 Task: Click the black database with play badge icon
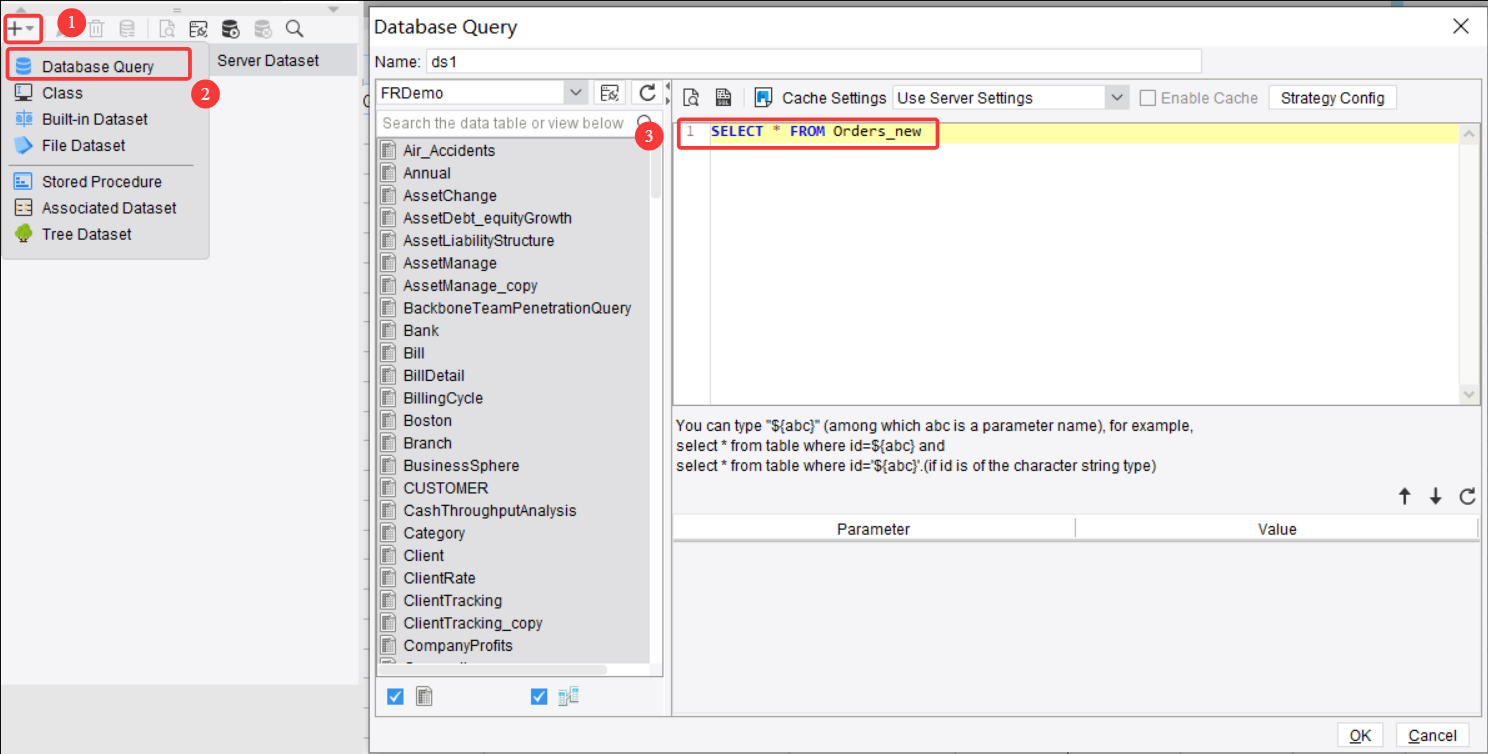click(230, 29)
